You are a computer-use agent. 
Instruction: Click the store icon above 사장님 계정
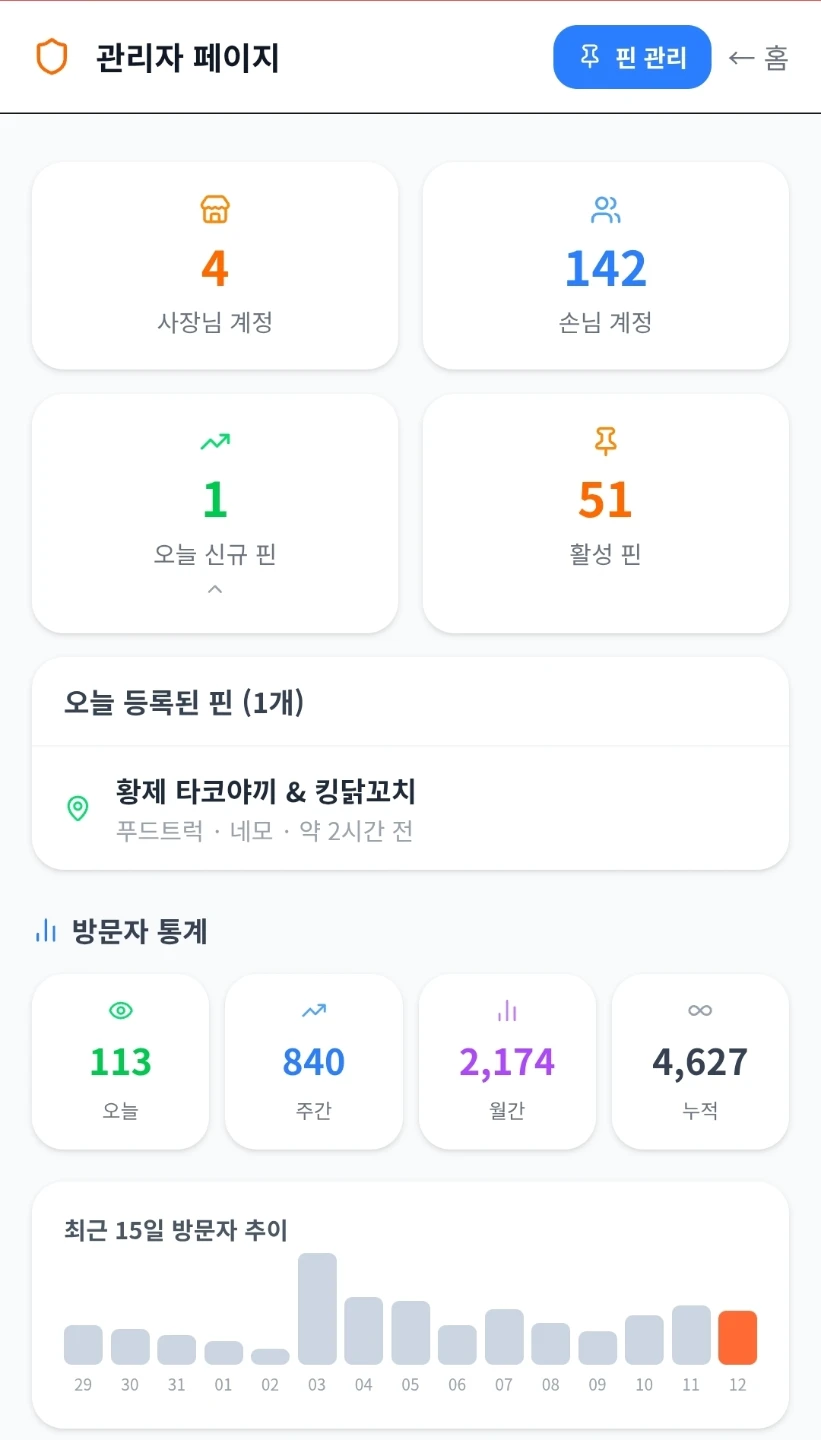click(215, 210)
